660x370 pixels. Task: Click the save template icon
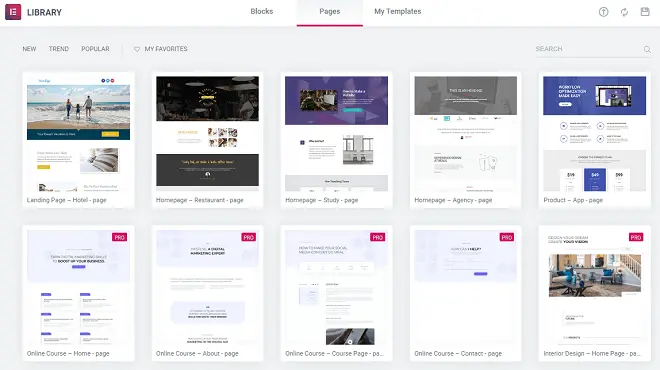(x=645, y=12)
